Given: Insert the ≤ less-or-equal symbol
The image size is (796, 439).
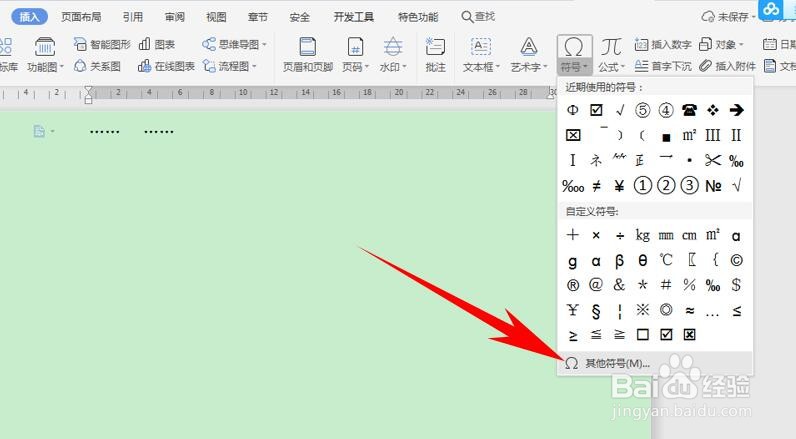Looking at the screenshot, I should 736,310.
